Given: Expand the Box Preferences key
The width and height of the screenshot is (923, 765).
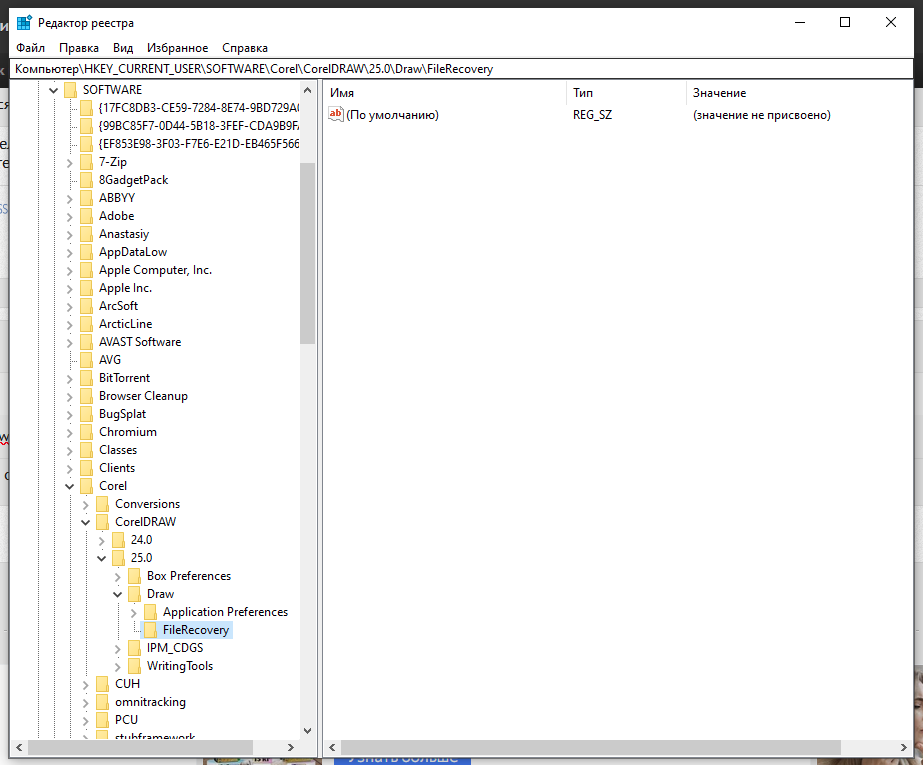Looking at the screenshot, I should click(x=118, y=577).
